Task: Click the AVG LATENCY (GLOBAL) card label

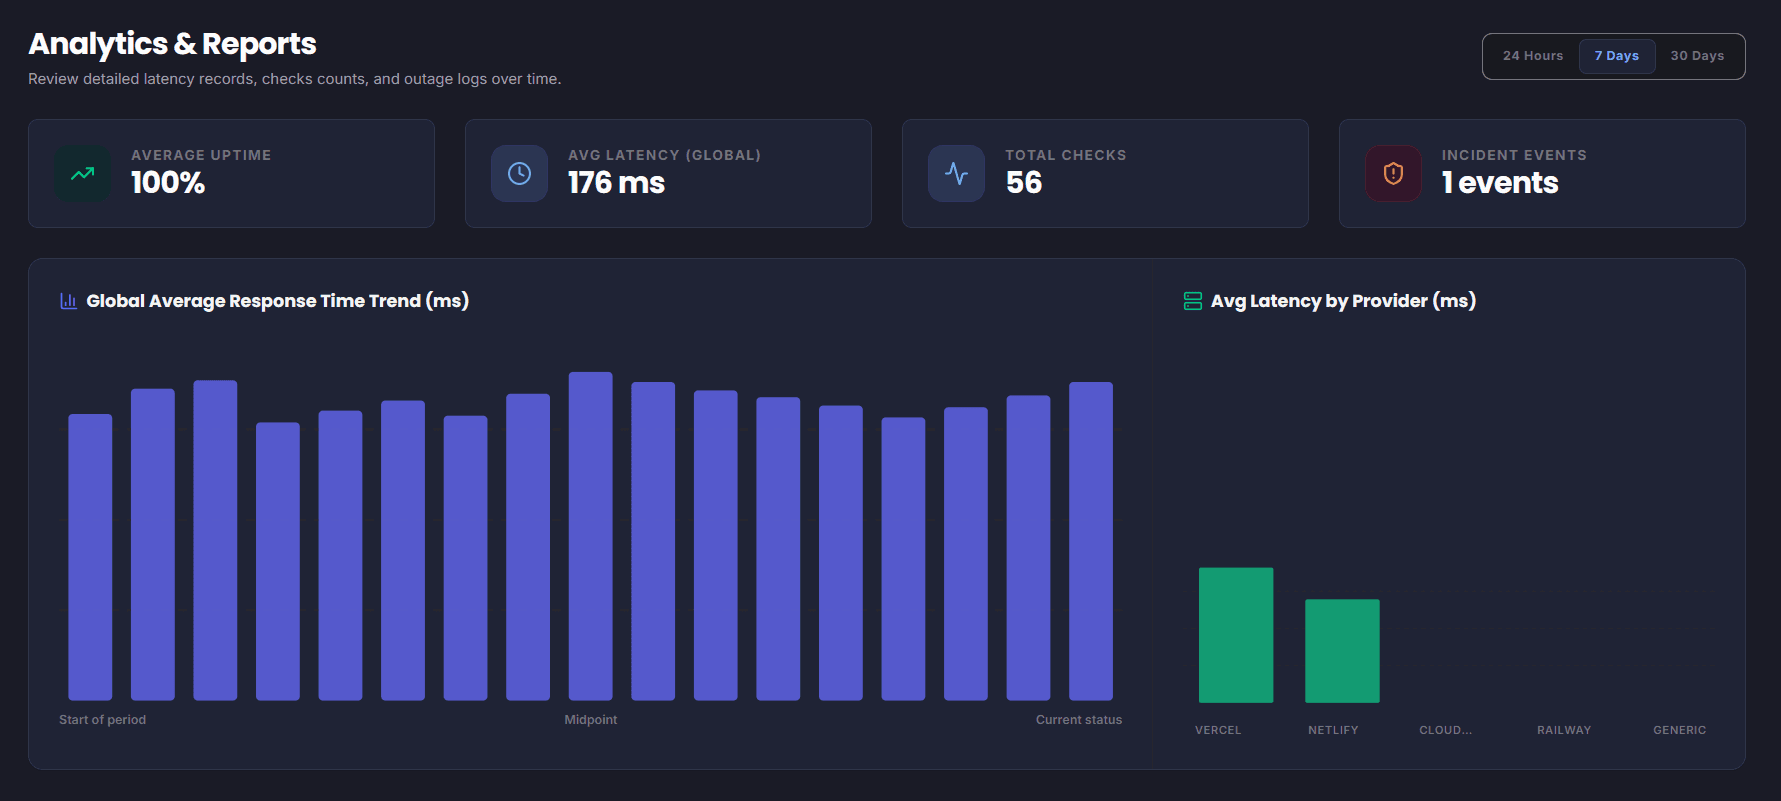Action: coord(664,155)
